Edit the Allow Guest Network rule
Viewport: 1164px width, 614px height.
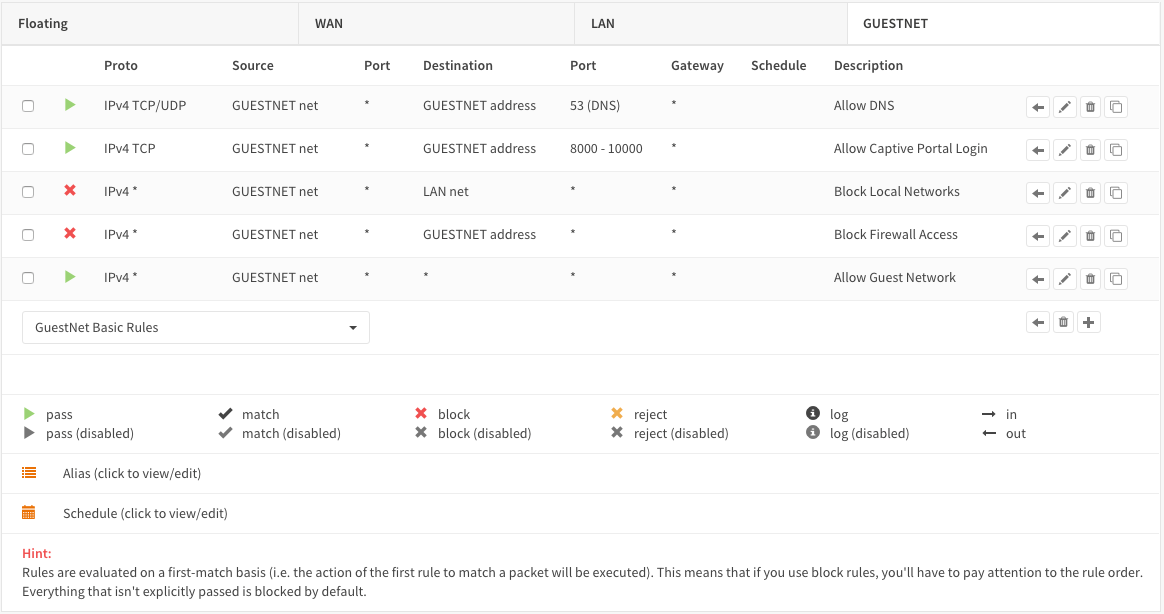(x=1065, y=279)
